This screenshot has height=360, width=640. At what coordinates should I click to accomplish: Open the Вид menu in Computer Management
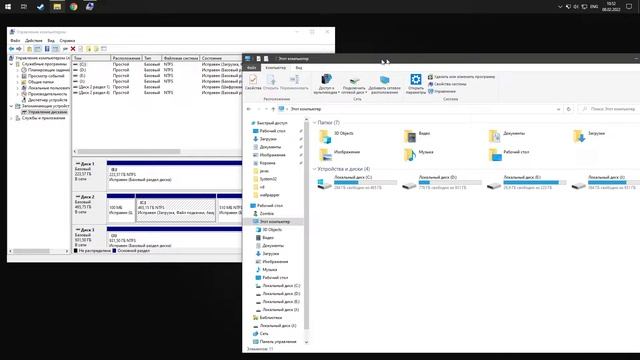click(51, 41)
